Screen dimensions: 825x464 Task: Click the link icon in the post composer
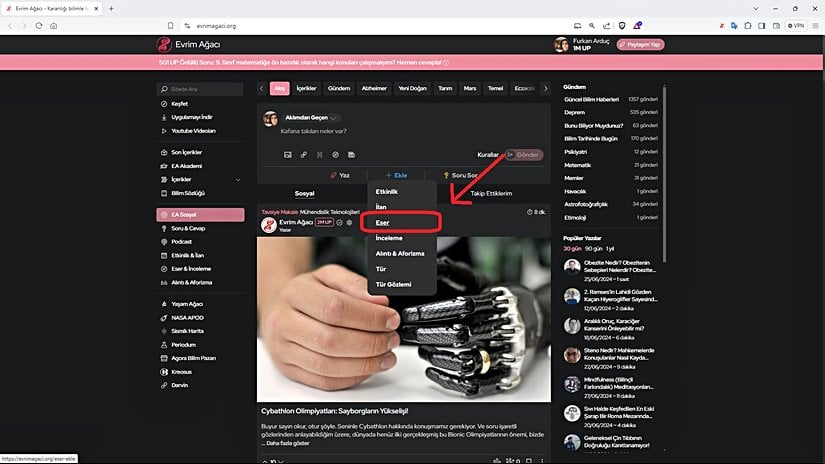pos(304,155)
